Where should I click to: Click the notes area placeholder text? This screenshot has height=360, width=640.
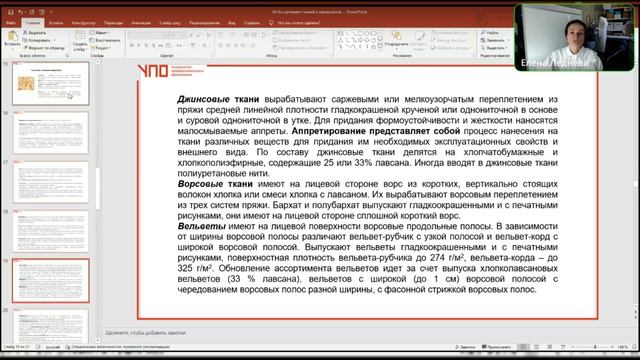pyautogui.click(x=145, y=333)
